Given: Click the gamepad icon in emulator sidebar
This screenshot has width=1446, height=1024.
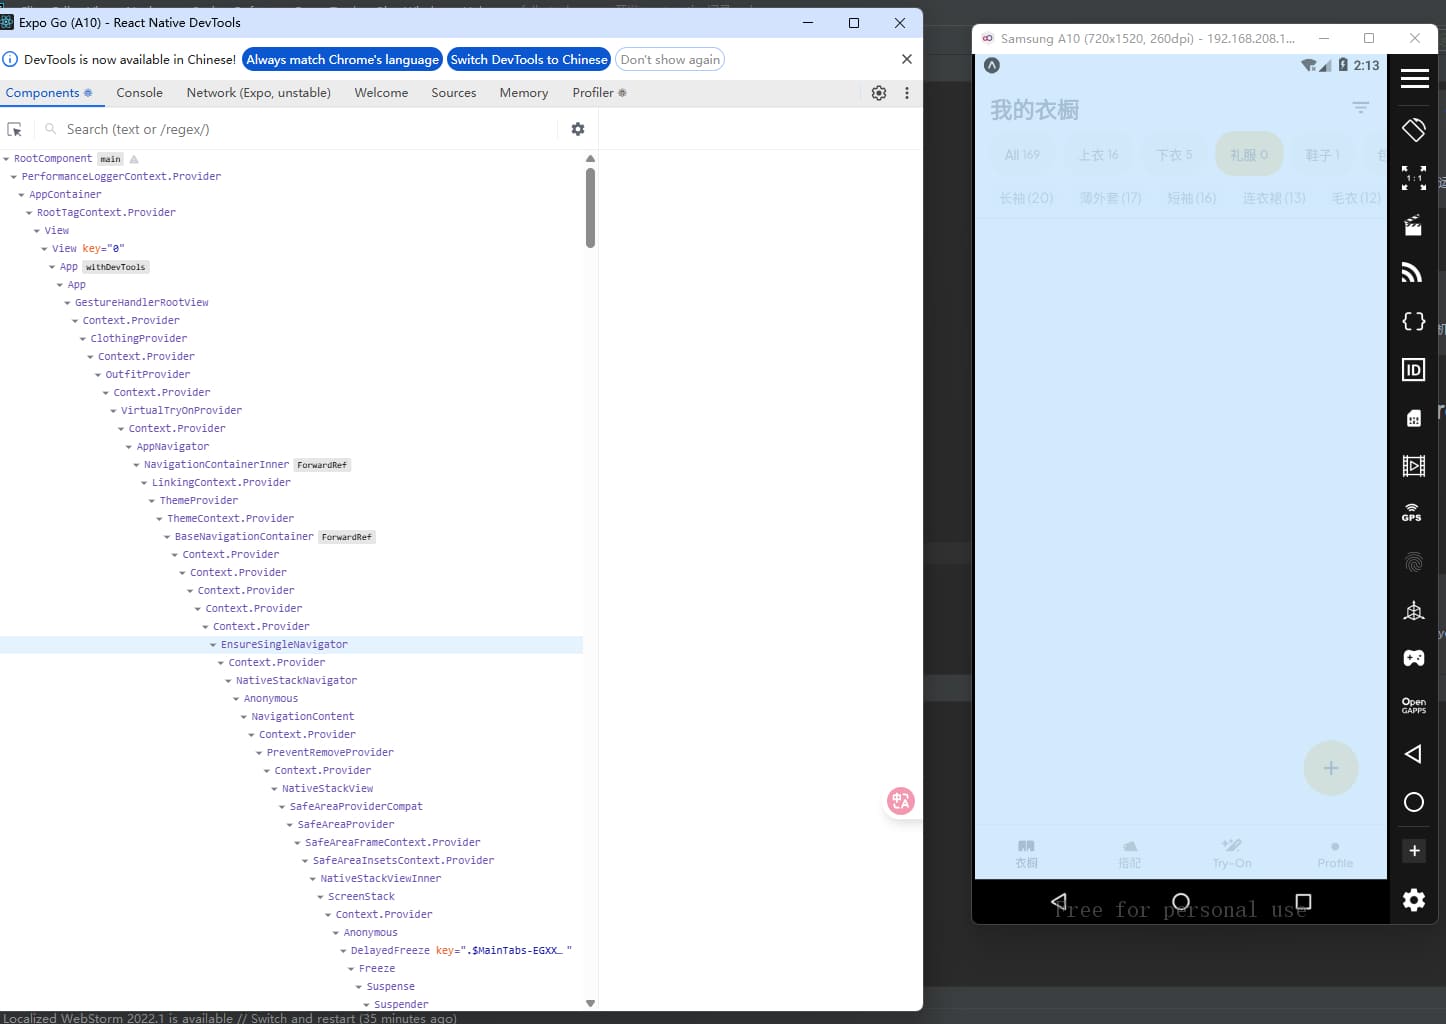Looking at the screenshot, I should coord(1413,658).
